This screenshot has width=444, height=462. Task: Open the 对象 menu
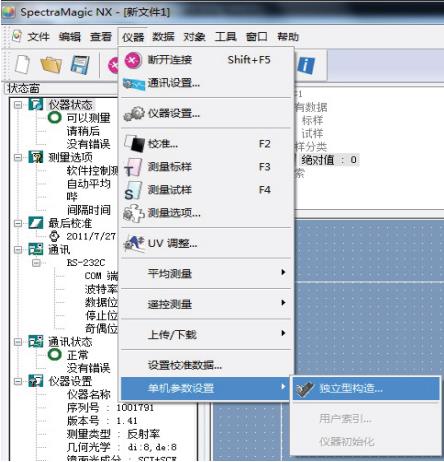[x=194, y=37]
